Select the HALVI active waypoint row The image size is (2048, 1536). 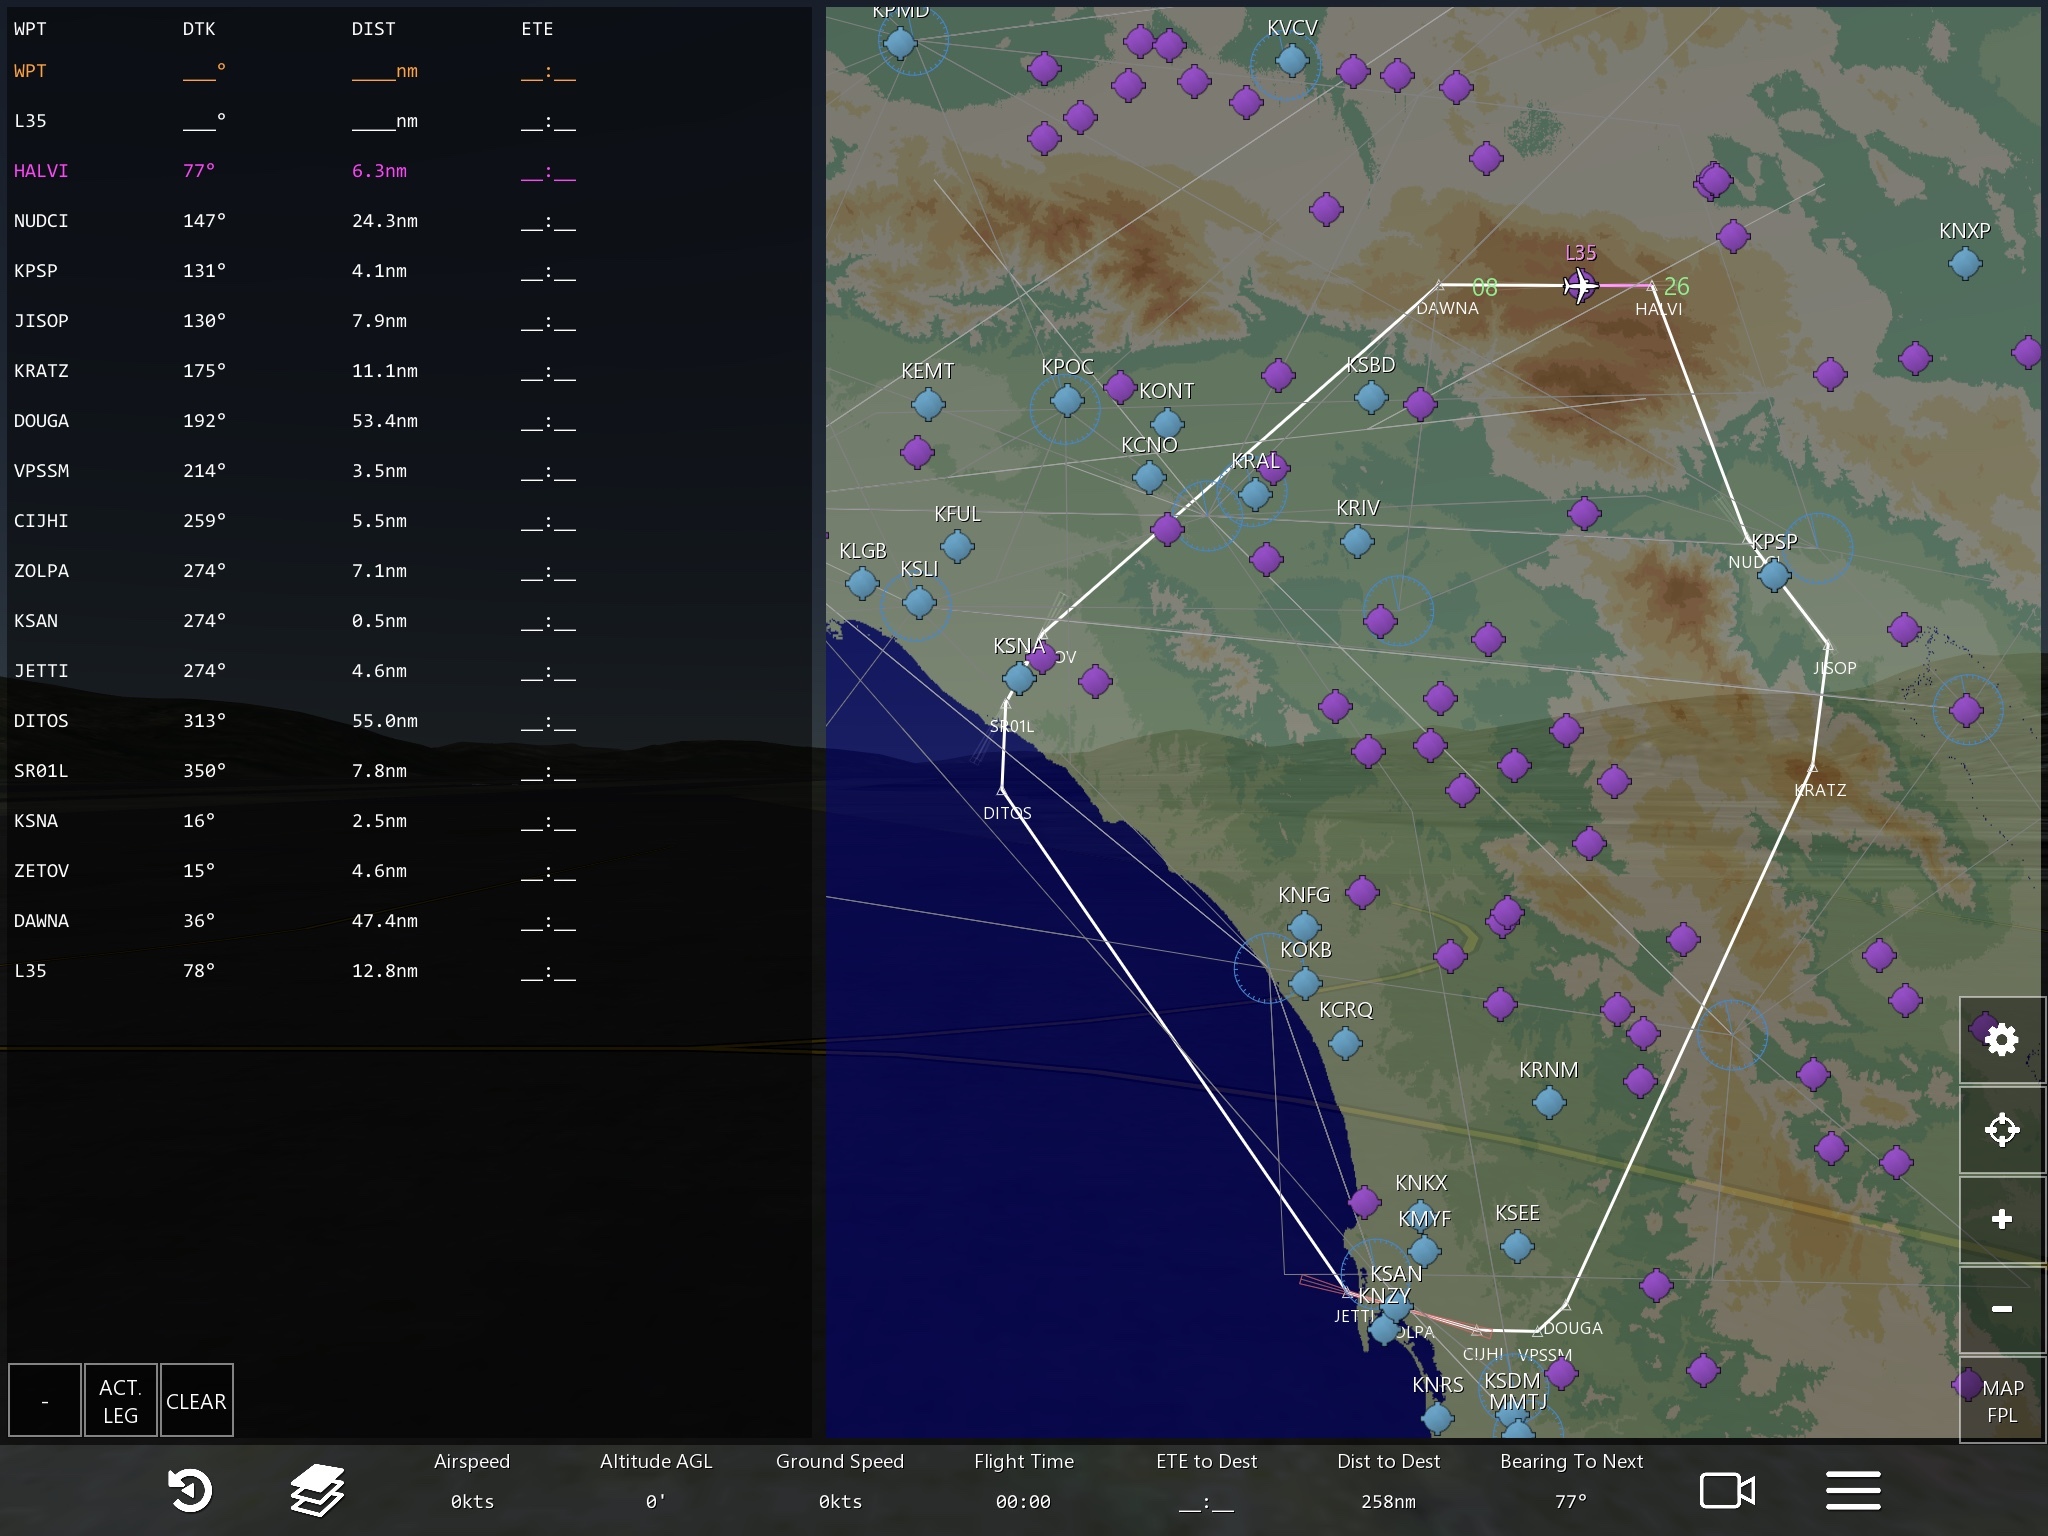(x=41, y=171)
